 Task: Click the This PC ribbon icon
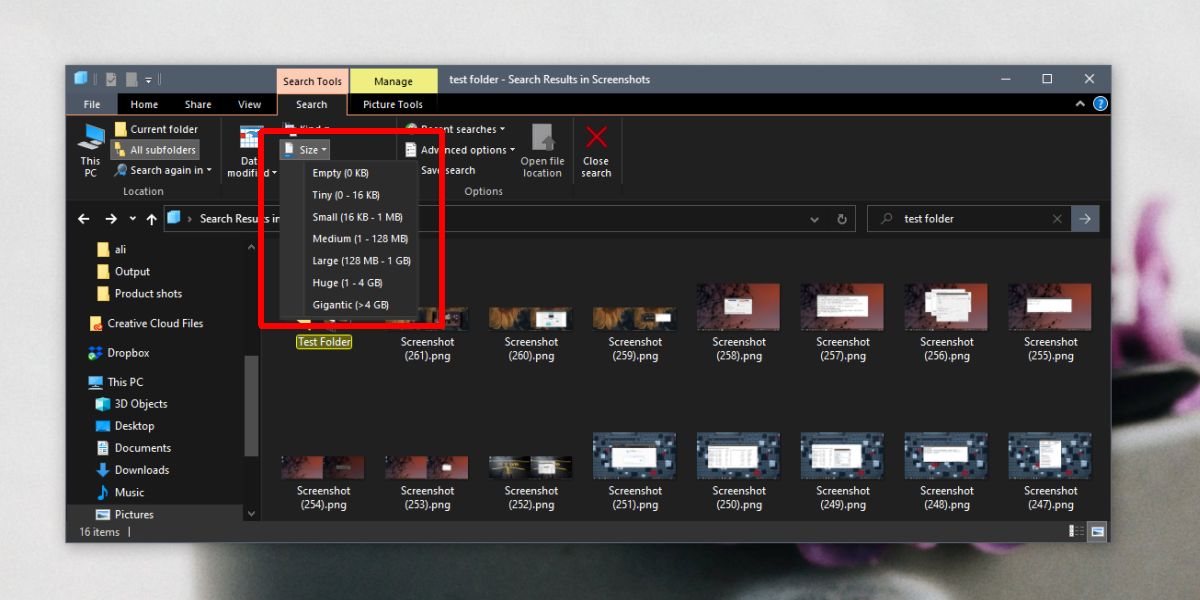point(91,150)
